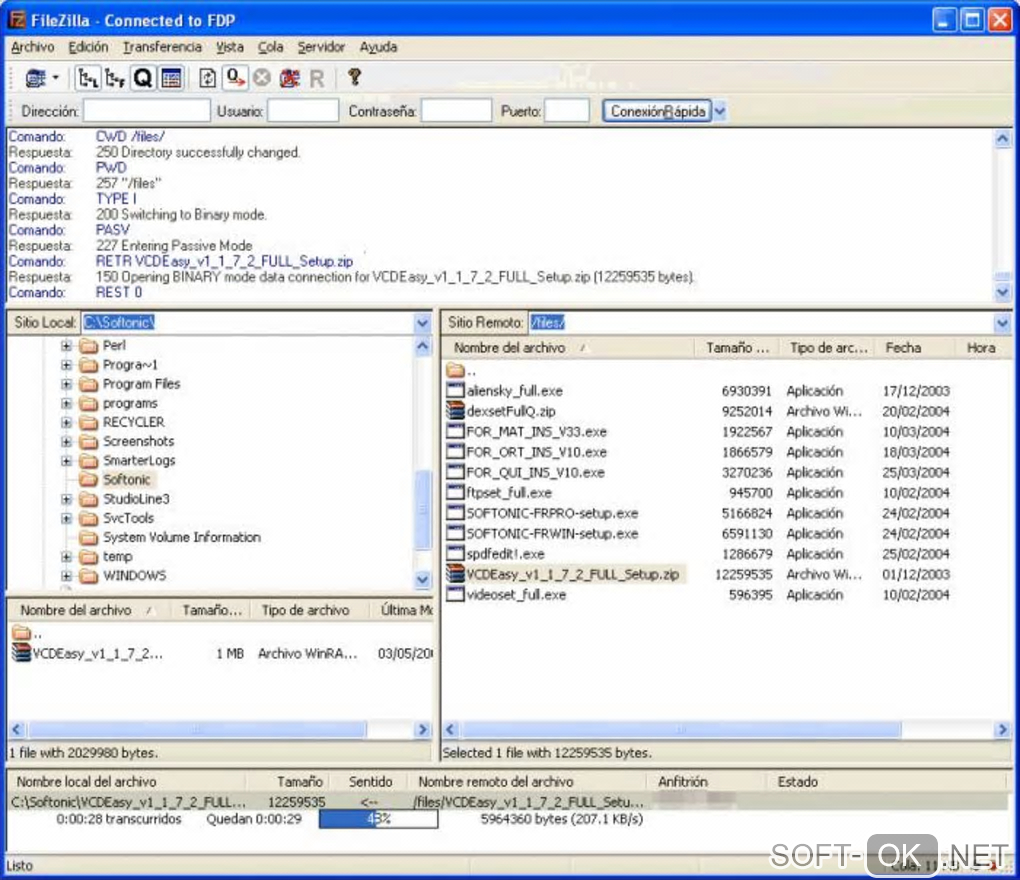Open the Site Manager icon
1020x880 pixels.
35,79
